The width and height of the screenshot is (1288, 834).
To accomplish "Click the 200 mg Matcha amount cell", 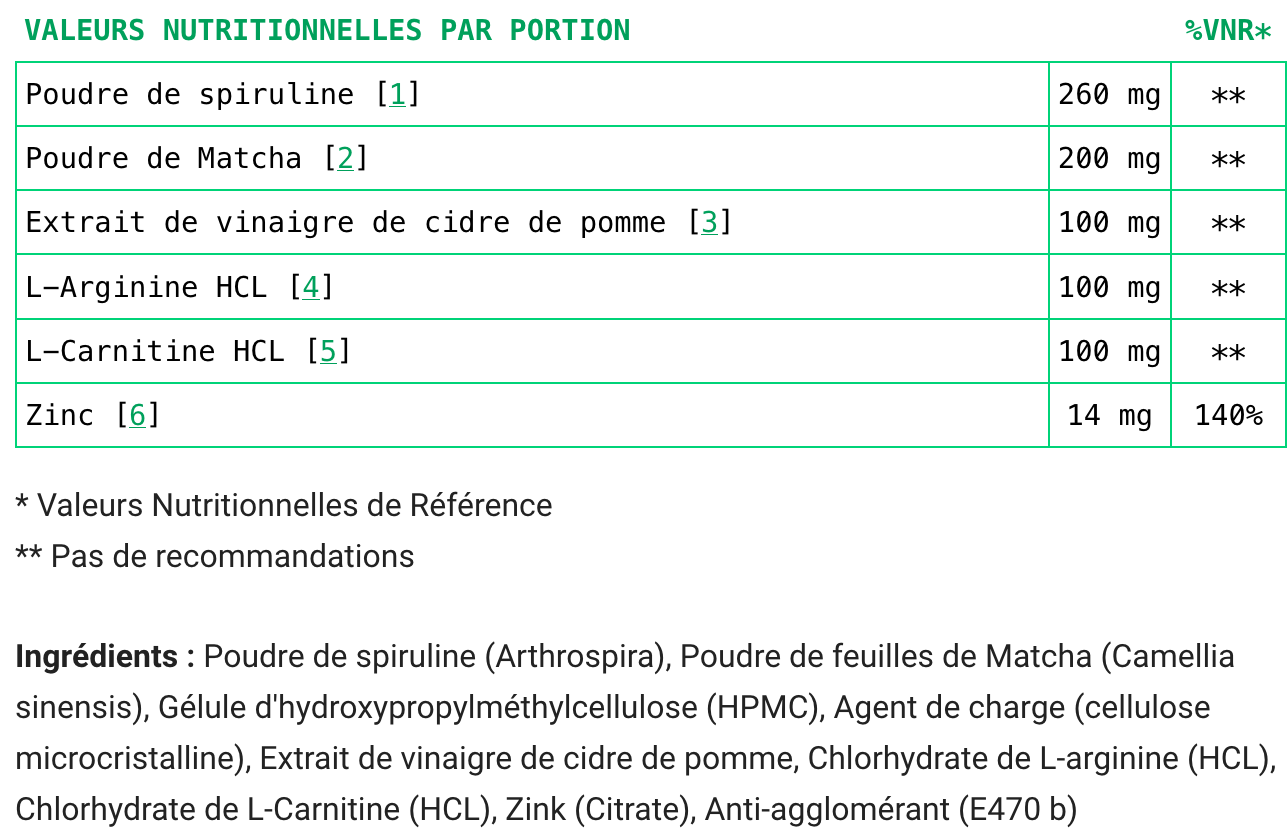I will coord(1109,159).
